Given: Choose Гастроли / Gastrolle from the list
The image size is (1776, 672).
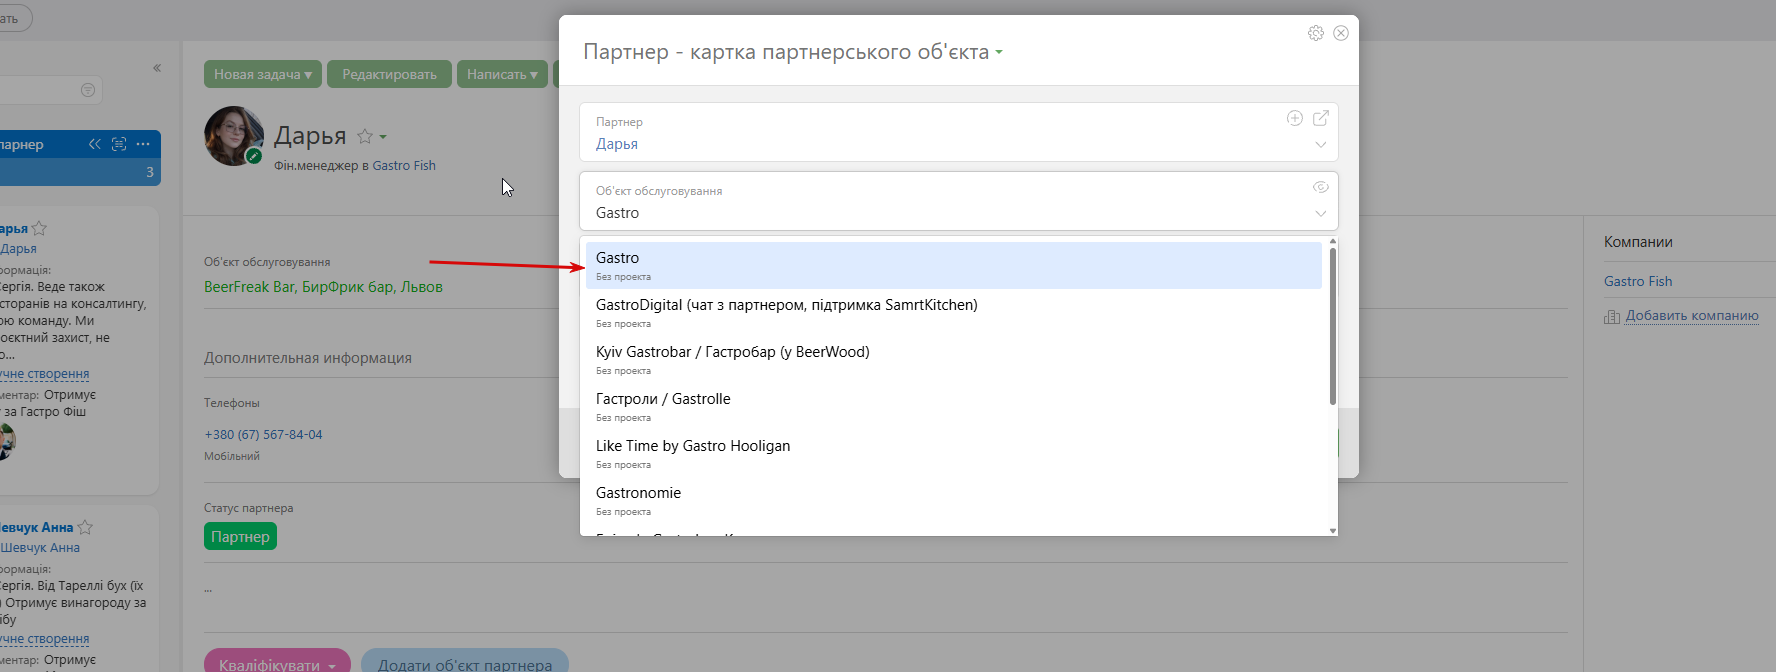Looking at the screenshot, I should click(x=954, y=406).
